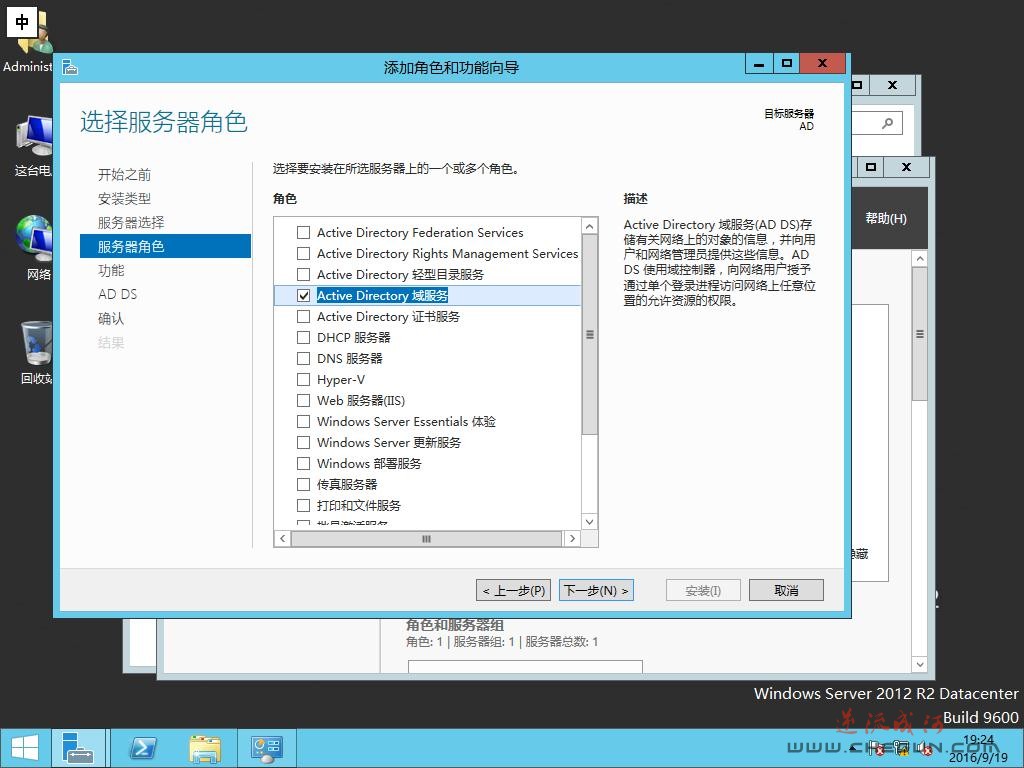Click the search magnifier in Server Manager

point(887,123)
